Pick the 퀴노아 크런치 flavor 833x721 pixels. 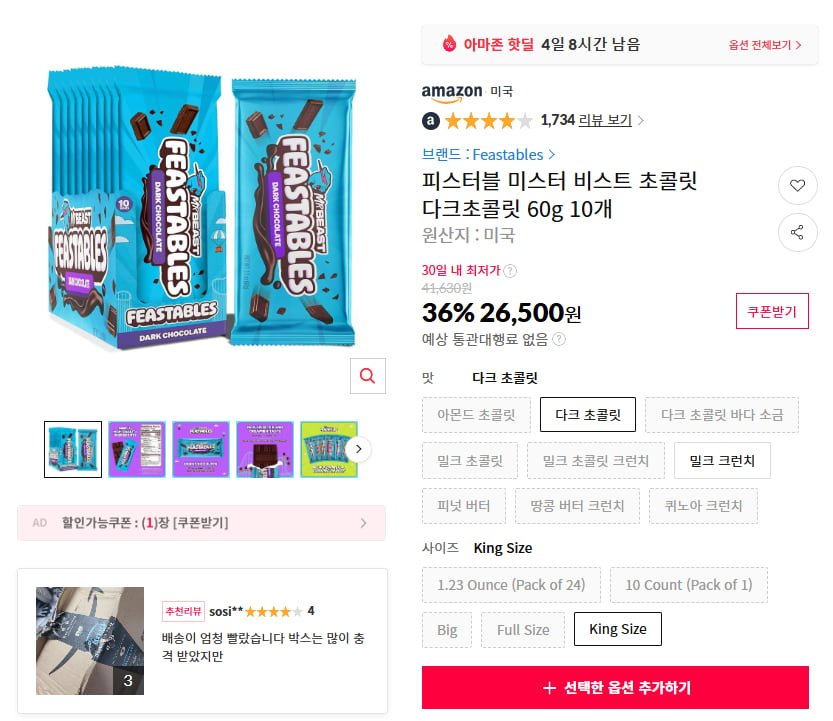click(x=703, y=506)
